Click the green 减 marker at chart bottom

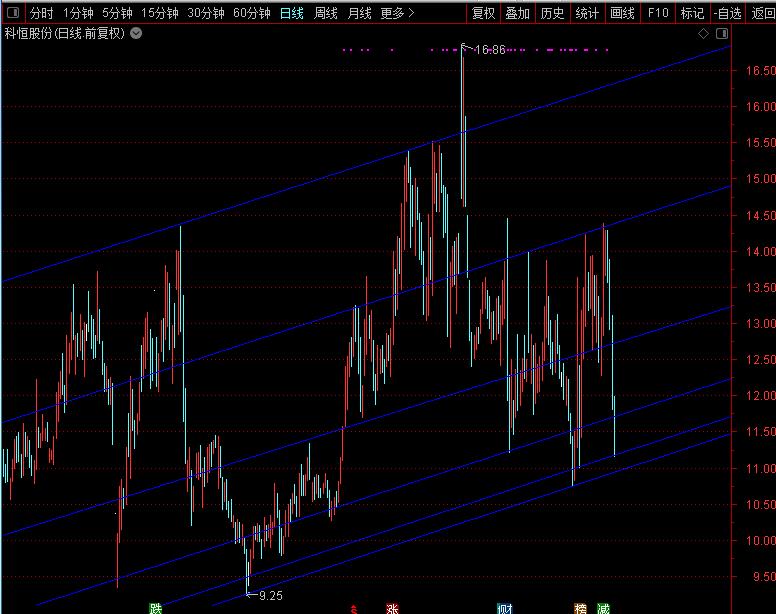(603, 607)
